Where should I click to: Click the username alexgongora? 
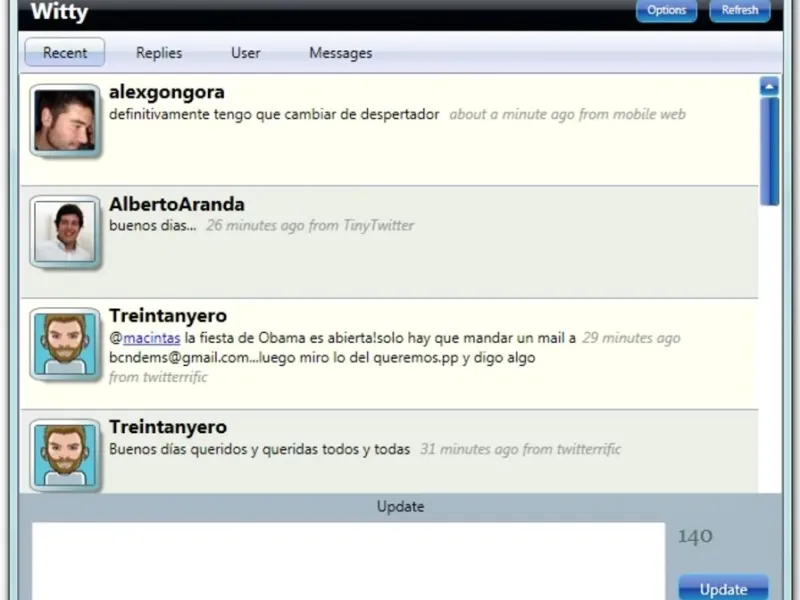pyautogui.click(x=167, y=92)
